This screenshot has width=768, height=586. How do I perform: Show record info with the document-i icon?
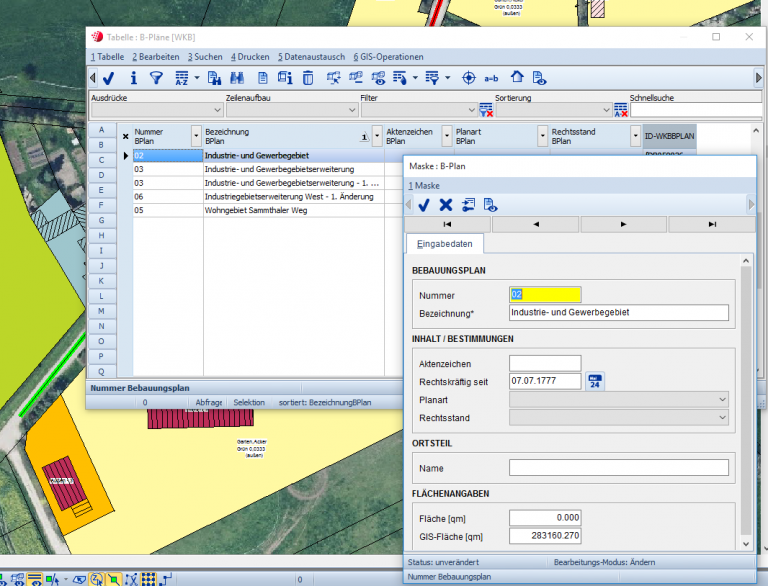285,78
